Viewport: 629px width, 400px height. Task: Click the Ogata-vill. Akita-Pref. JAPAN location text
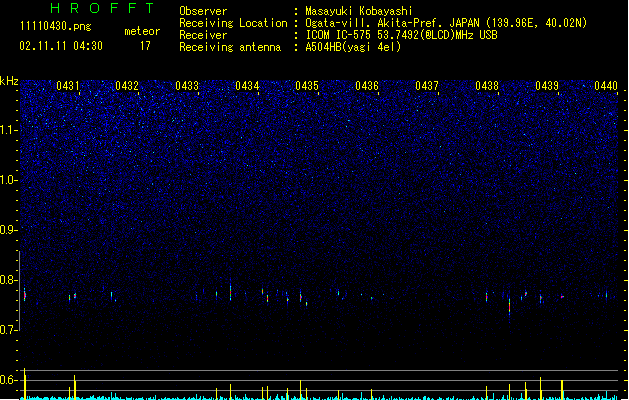(x=446, y=23)
